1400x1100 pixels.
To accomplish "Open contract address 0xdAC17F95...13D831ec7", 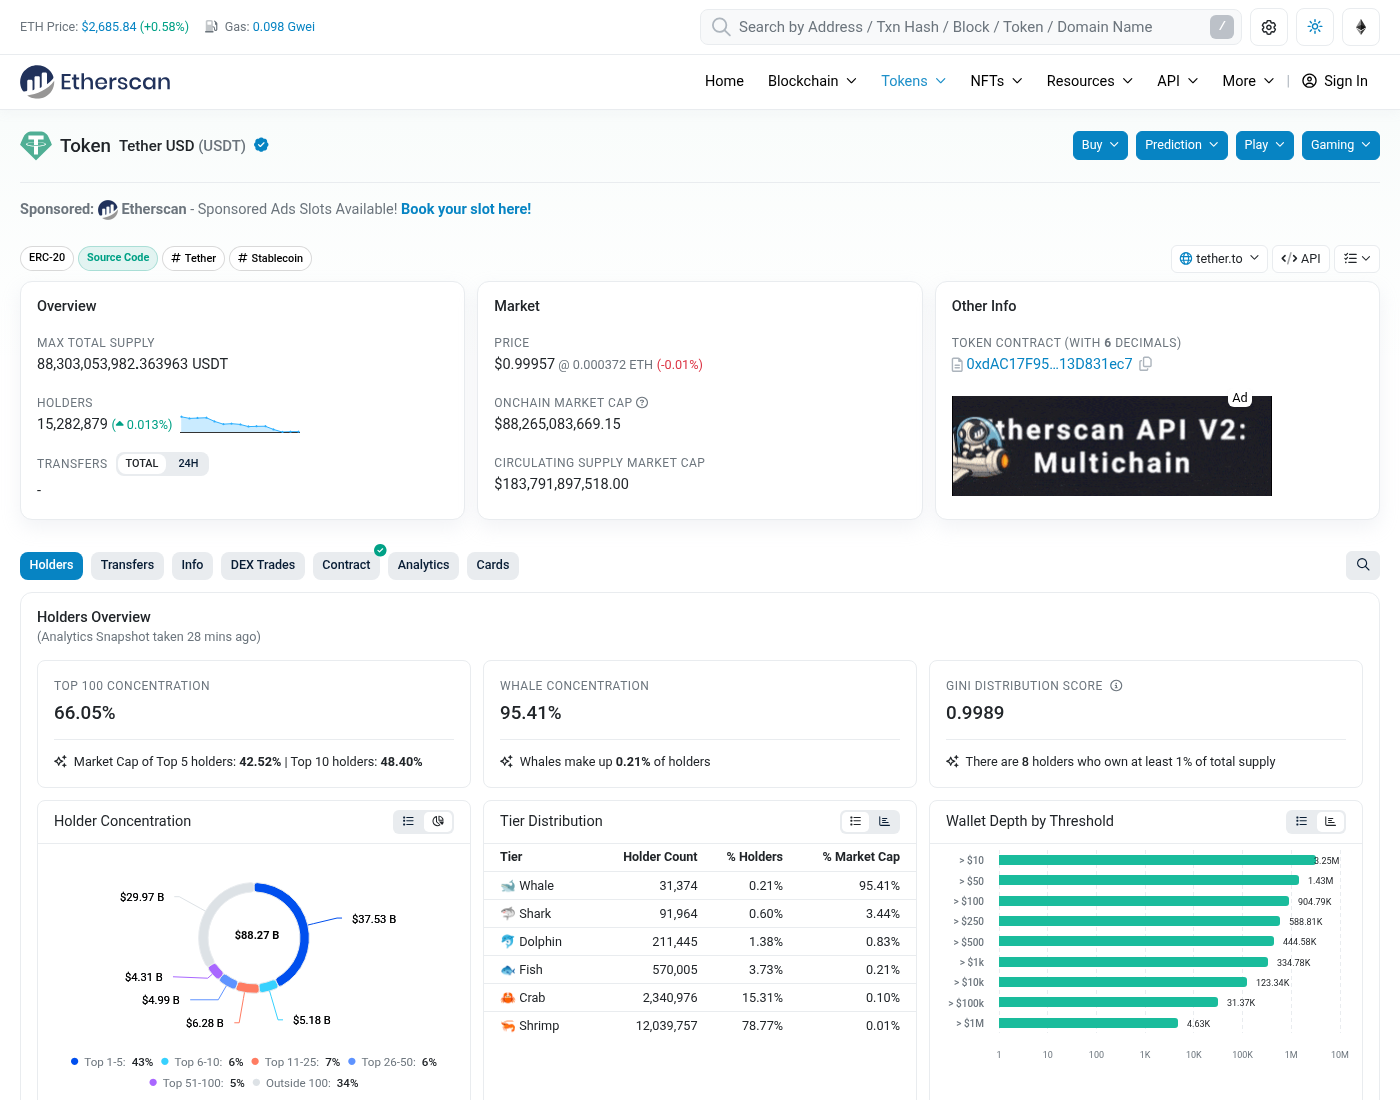I will click(x=1049, y=364).
